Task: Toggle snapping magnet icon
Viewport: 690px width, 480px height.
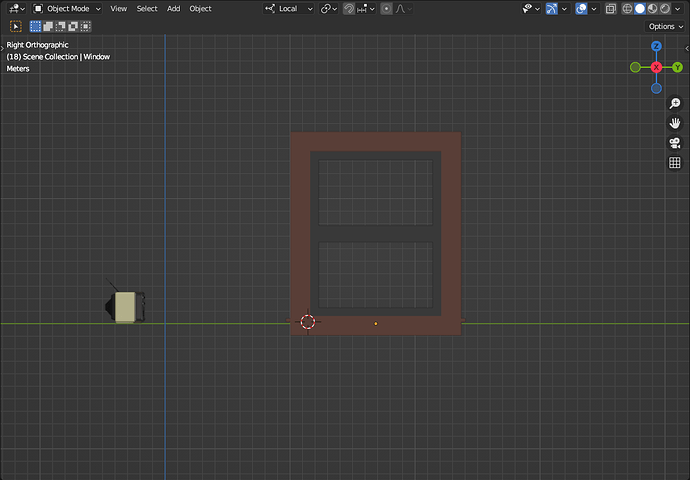Action: tap(349, 8)
